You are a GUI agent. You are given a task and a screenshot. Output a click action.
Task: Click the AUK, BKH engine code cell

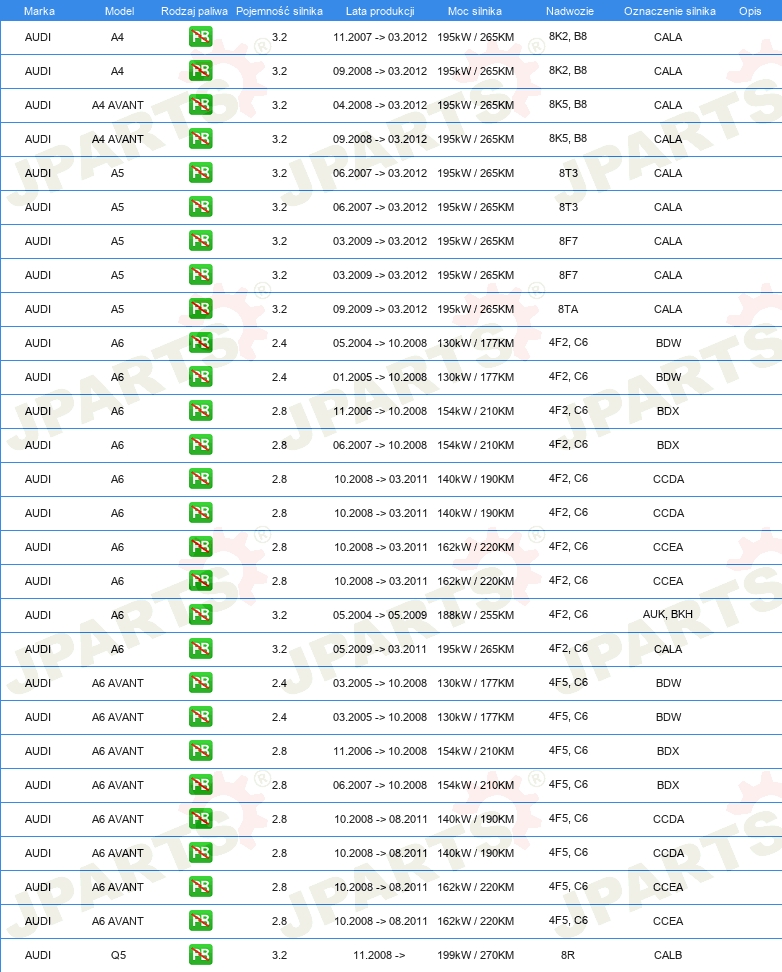tap(668, 614)
